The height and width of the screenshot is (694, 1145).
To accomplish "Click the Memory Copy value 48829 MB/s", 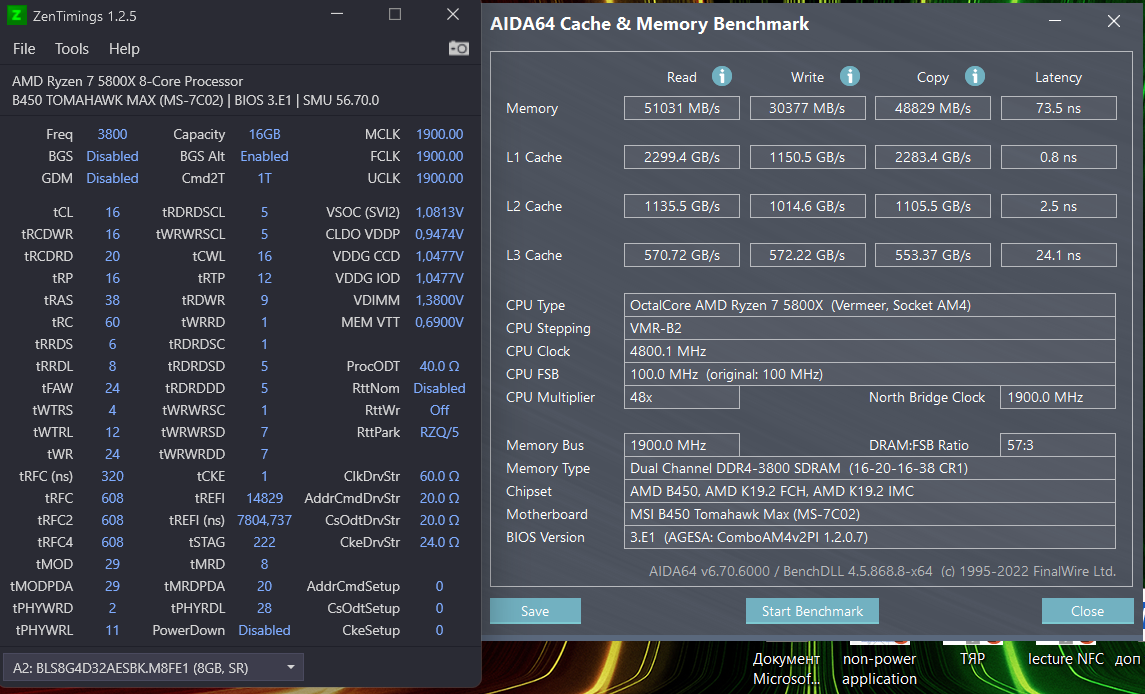I will pos(933,108).
